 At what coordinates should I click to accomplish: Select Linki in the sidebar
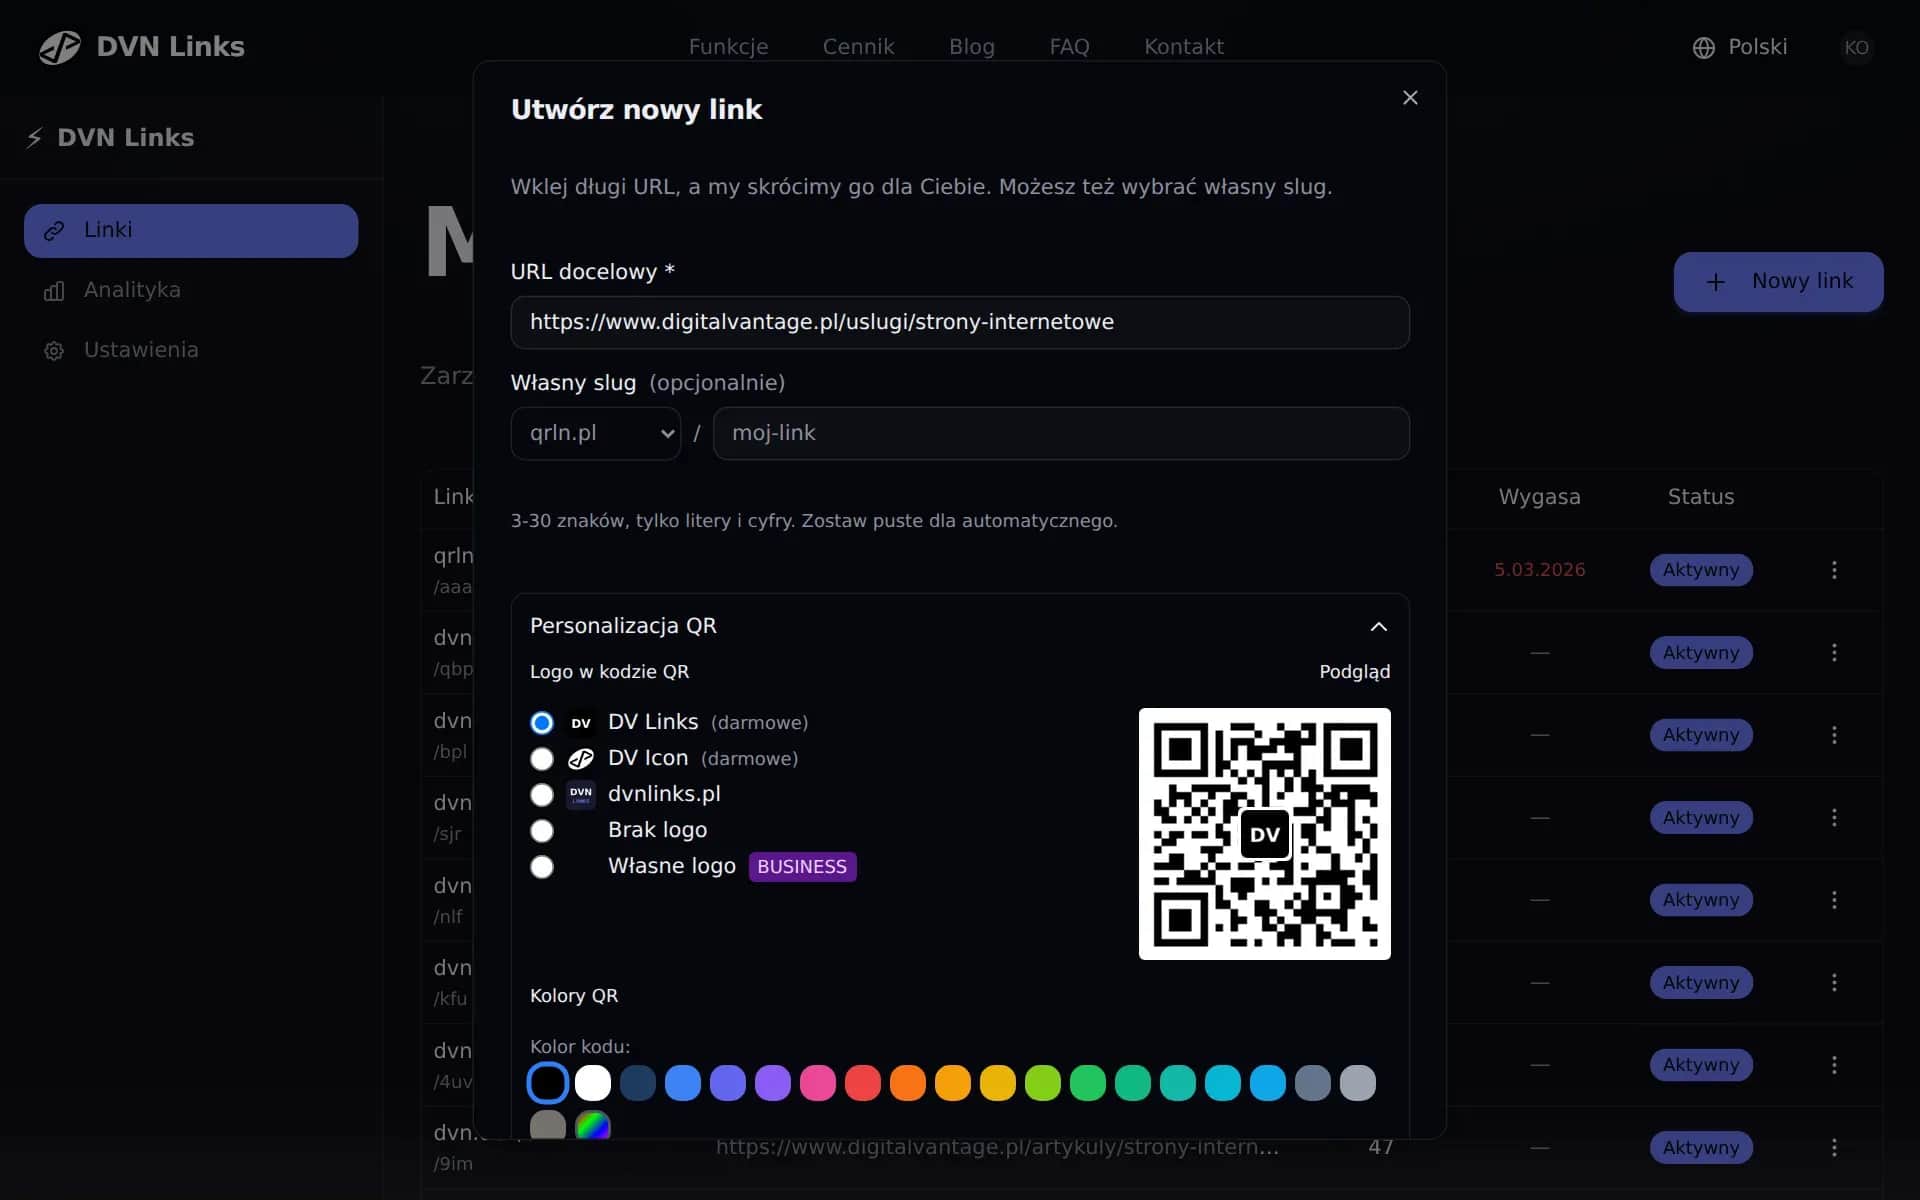(191, 231)
